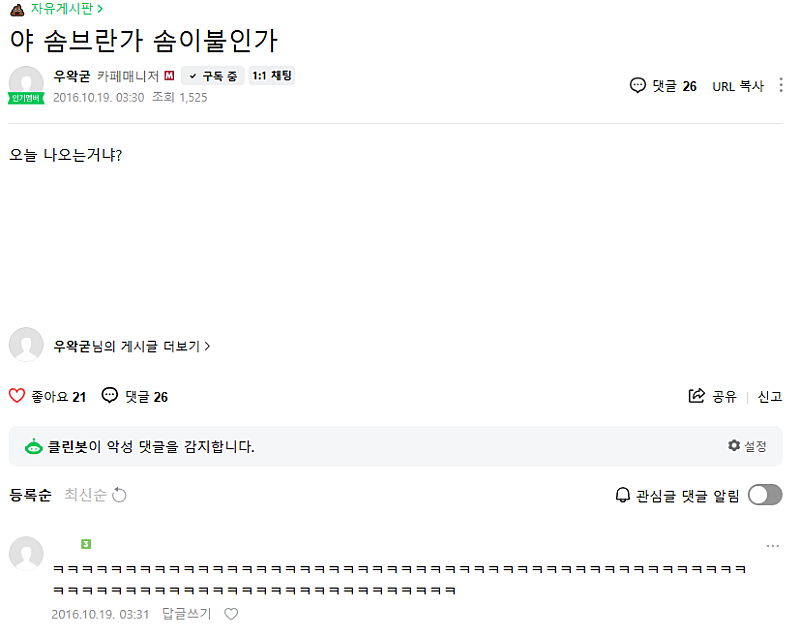Click the 신고 report link
The width and height of the screenshot is (800, 636).
pyautogui.click(x=769, y=397)
